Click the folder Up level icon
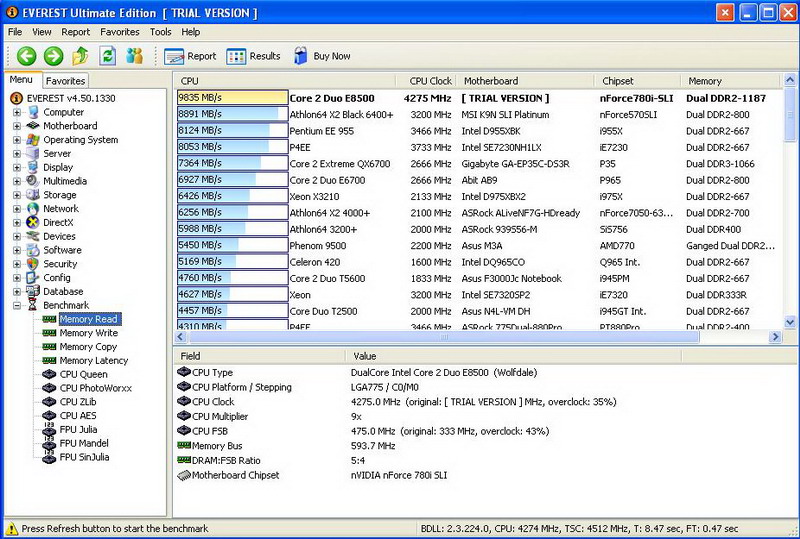 pyautogui.click(x=80, y=56)
